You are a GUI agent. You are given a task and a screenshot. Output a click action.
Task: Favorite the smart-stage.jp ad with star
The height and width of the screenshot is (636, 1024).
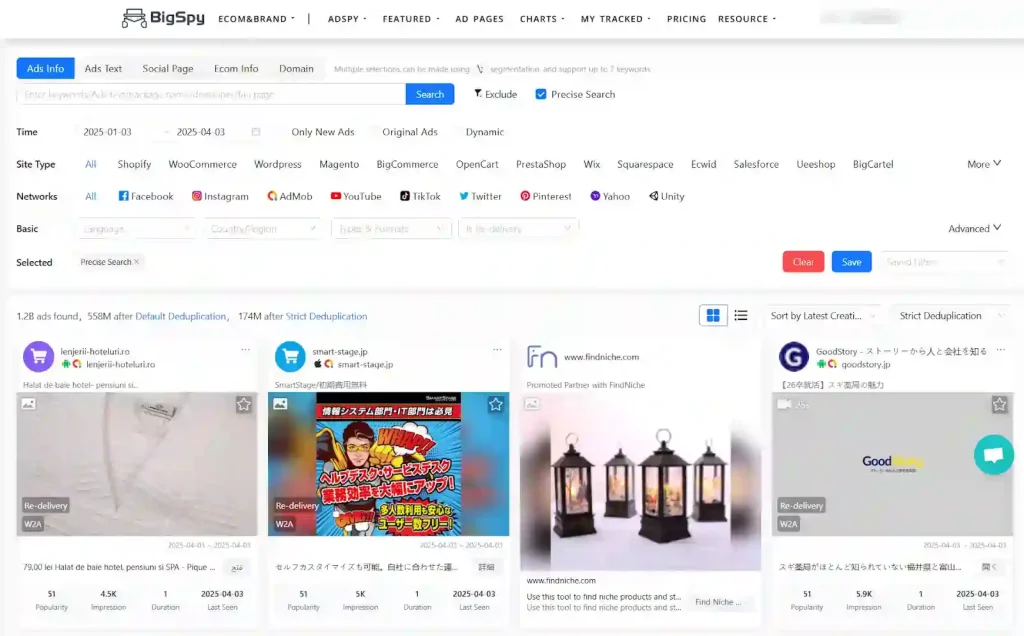point(496,404)
